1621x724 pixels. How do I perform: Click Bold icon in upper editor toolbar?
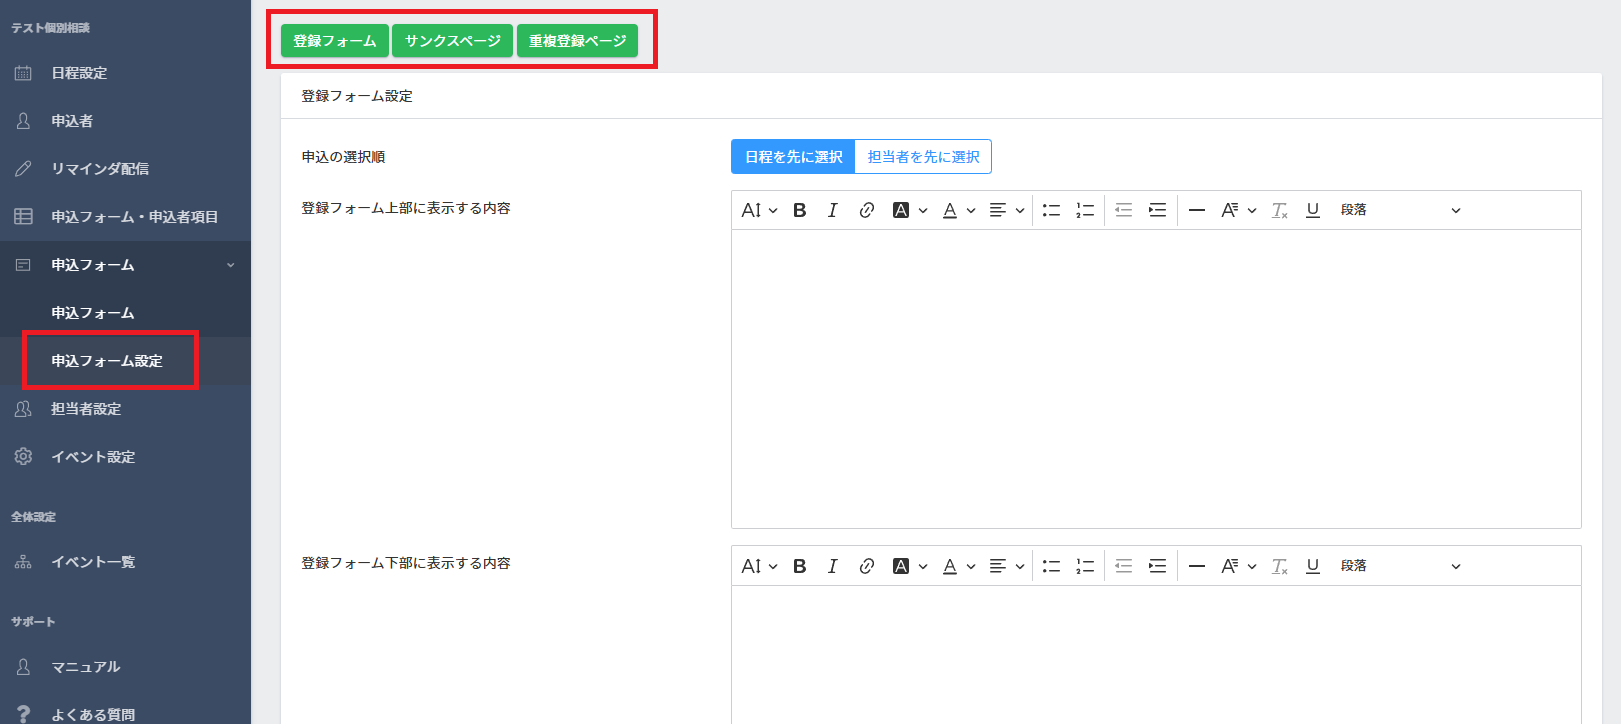click(799, 210)
